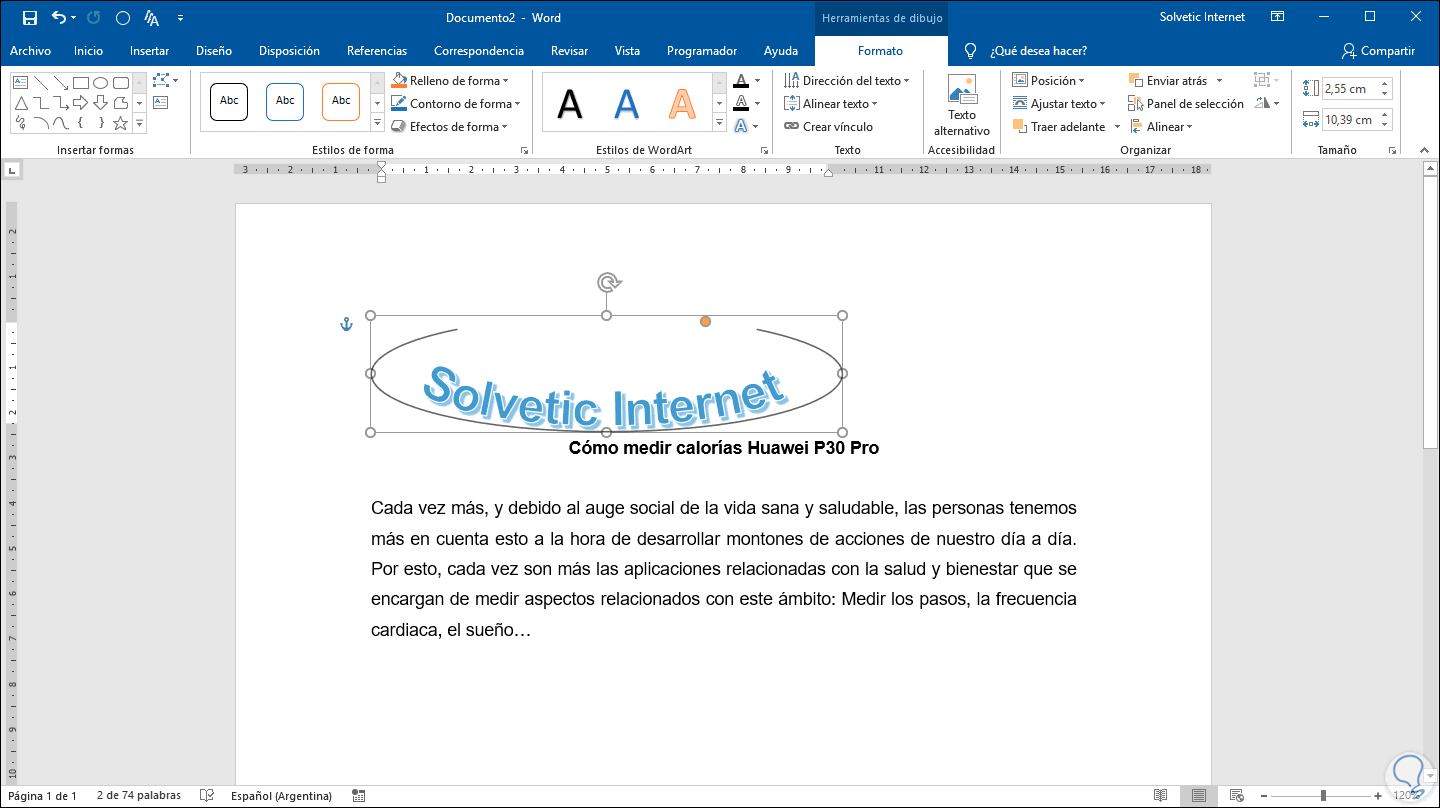This screenshot has width=1440, height=808.
Task: Open the Diseño tab
Action: coord(214,51)
